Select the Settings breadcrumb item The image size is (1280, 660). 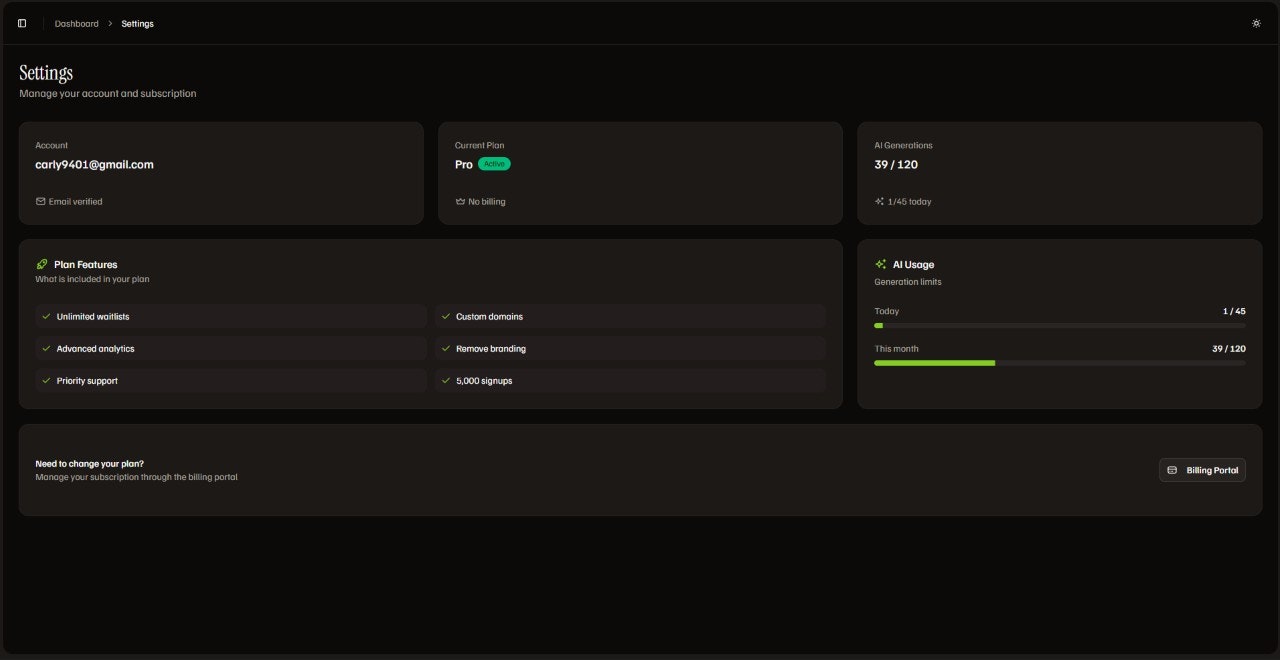pos(137,23)
